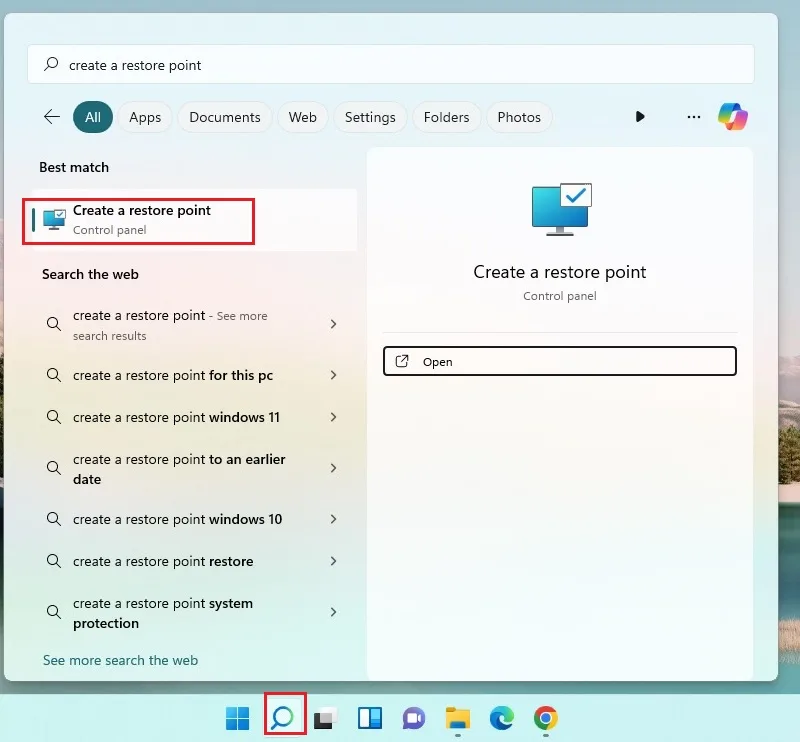Expand chevron for 'See more search results'

point(333,324)
